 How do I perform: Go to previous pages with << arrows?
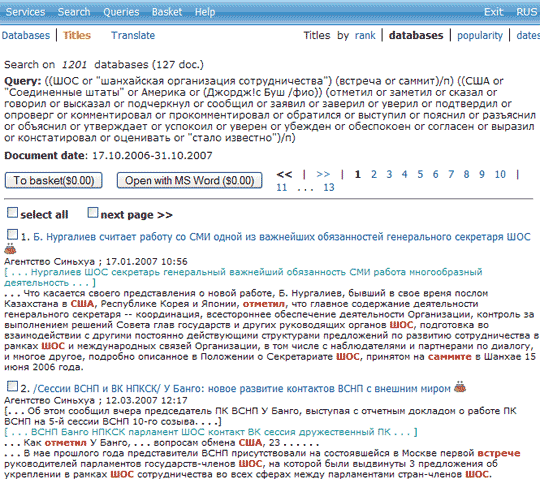[284, 174]
